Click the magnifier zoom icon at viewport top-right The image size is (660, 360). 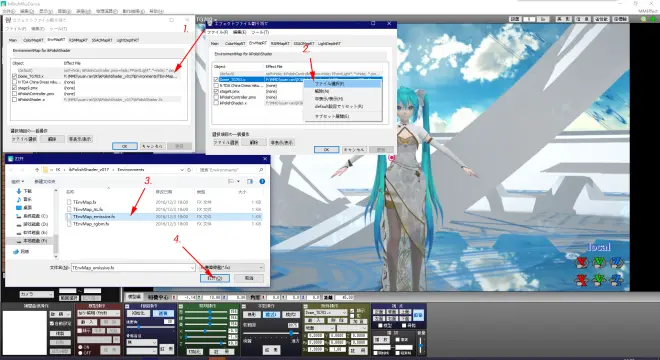coord(644,19)
